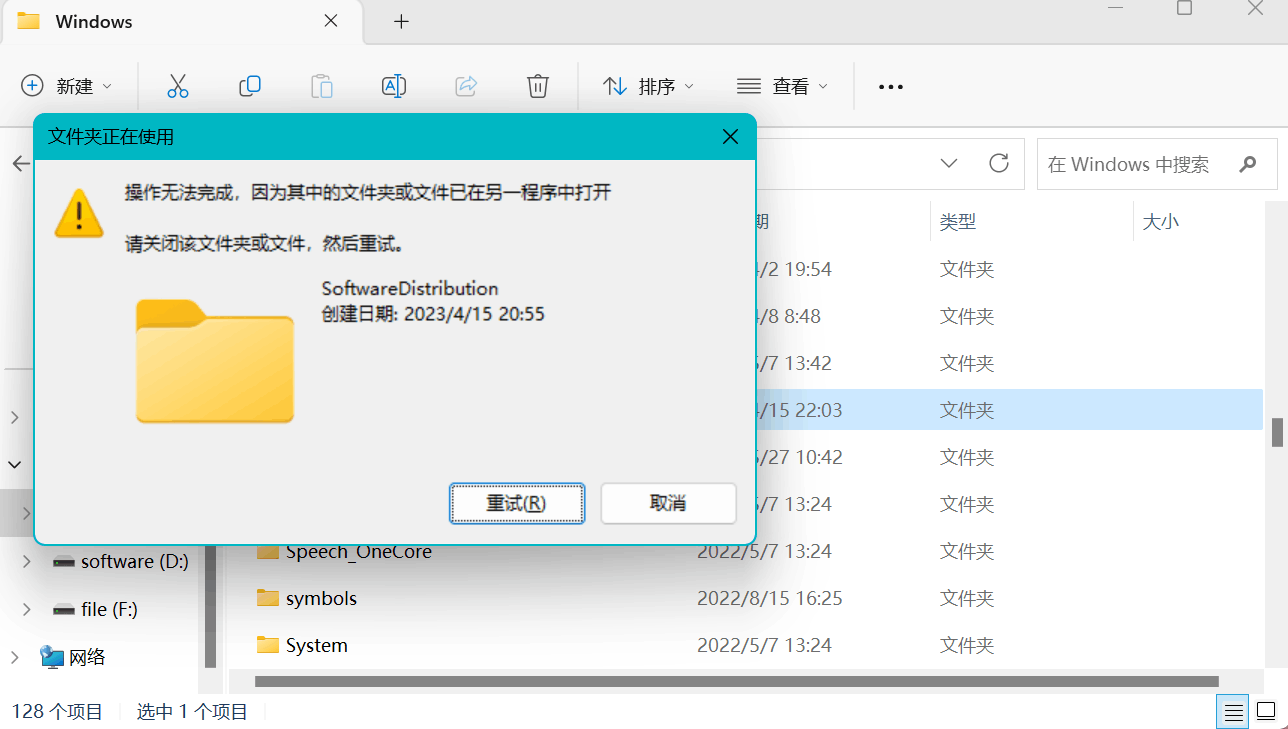The image size is (1288, 729).
Task: Click the Rename icon in toolbar
Action: click(x=394, y=86)
